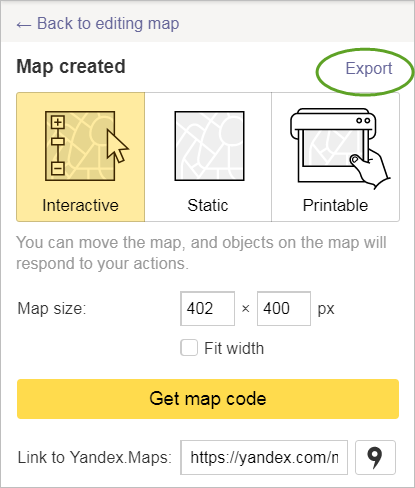Choose the Interactive map type label
The height and width of the screenshot is (488, 415).
point(80,205)
